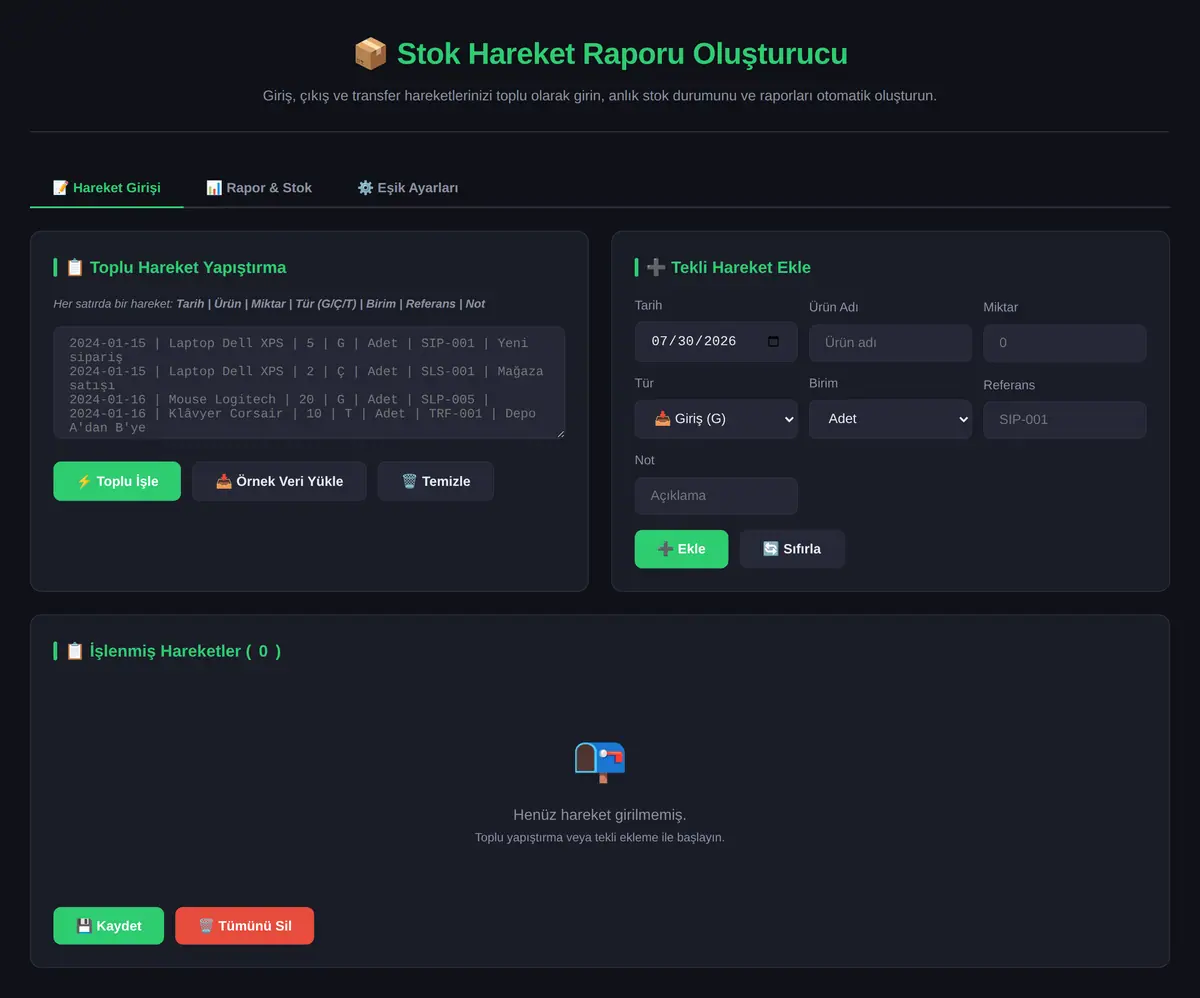Focus the Referans field with SIP-001 placeholder
Screen dimensions: 1200x998
1065,420
